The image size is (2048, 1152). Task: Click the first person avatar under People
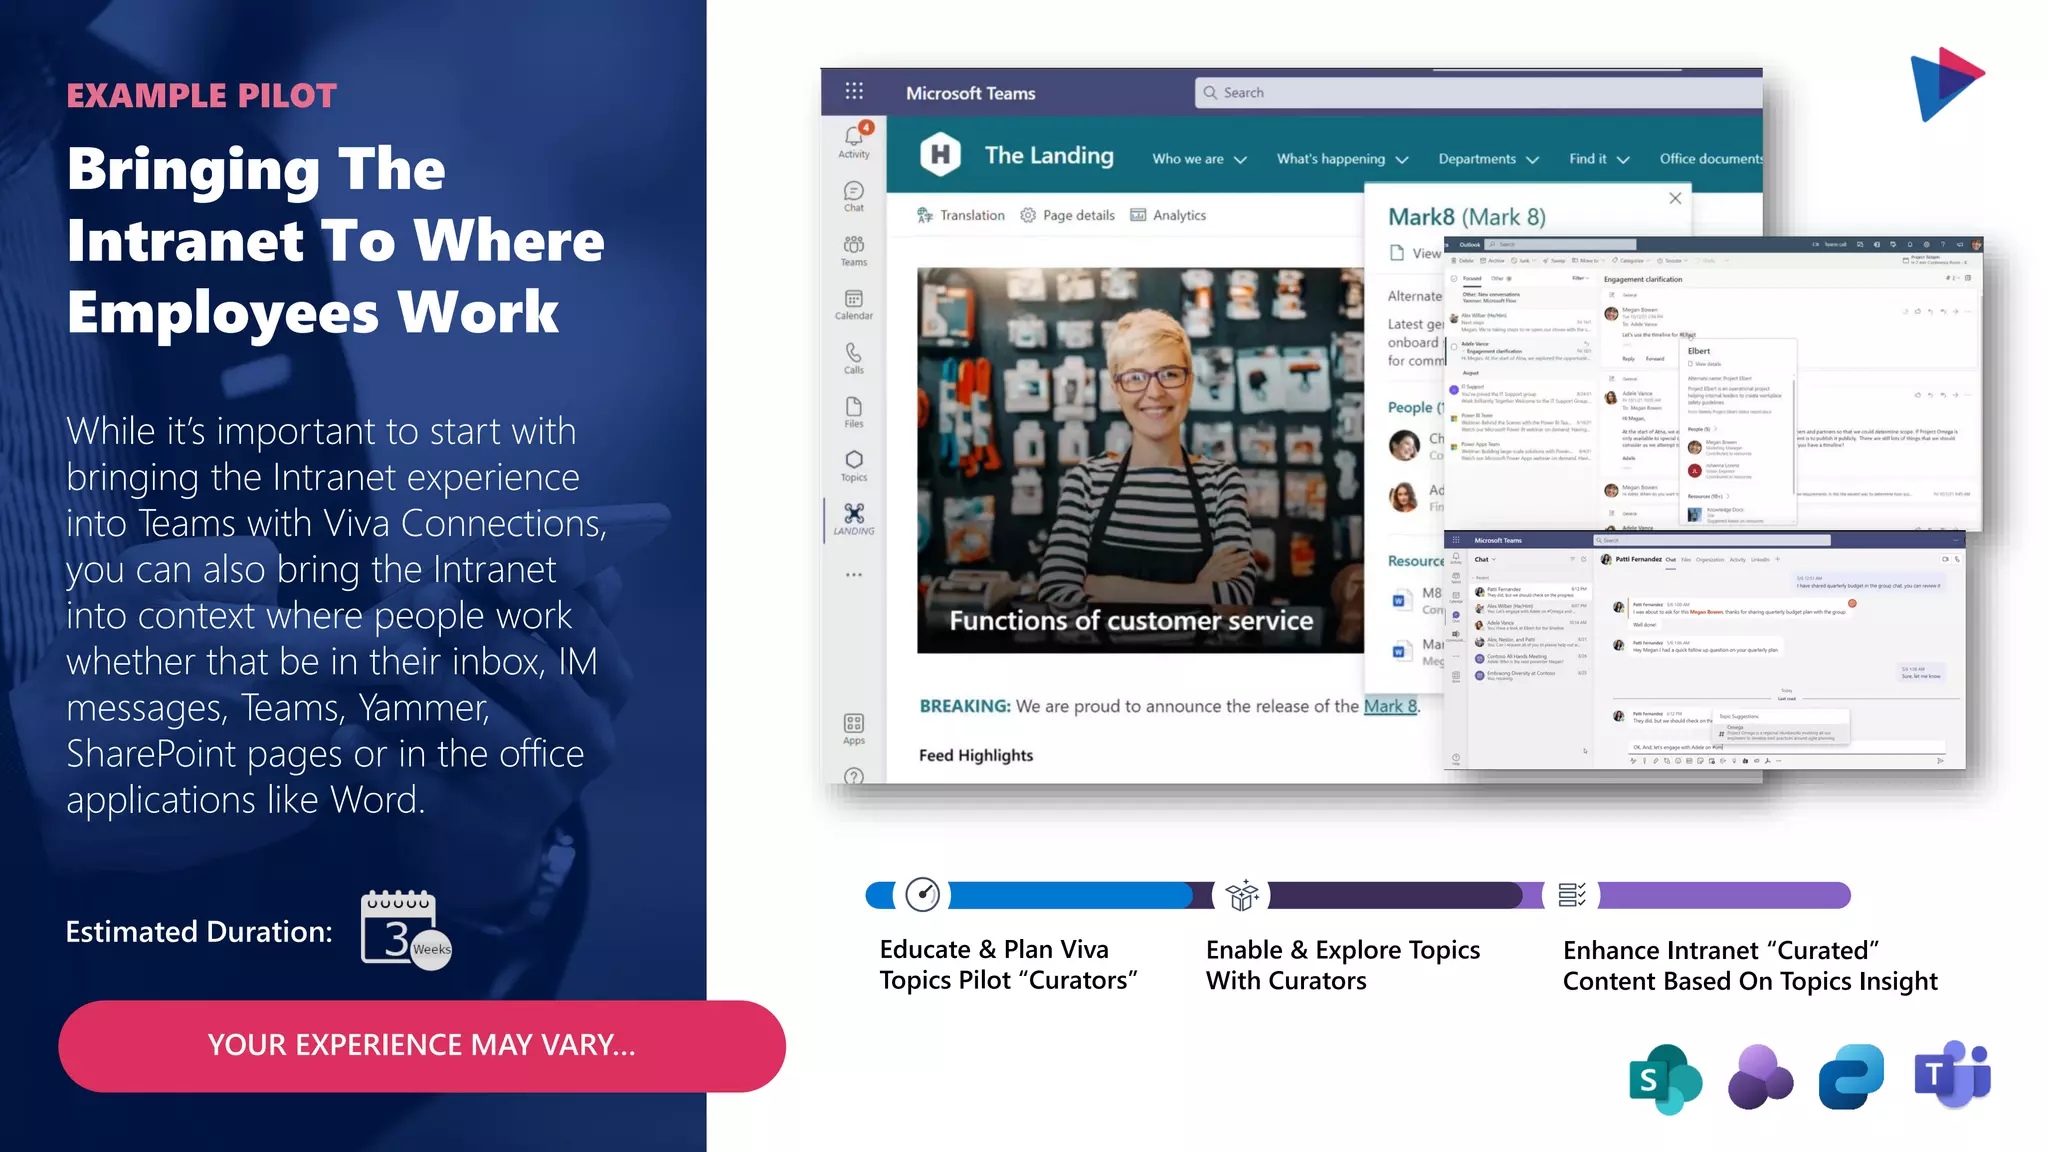(x=1404, y=444)
